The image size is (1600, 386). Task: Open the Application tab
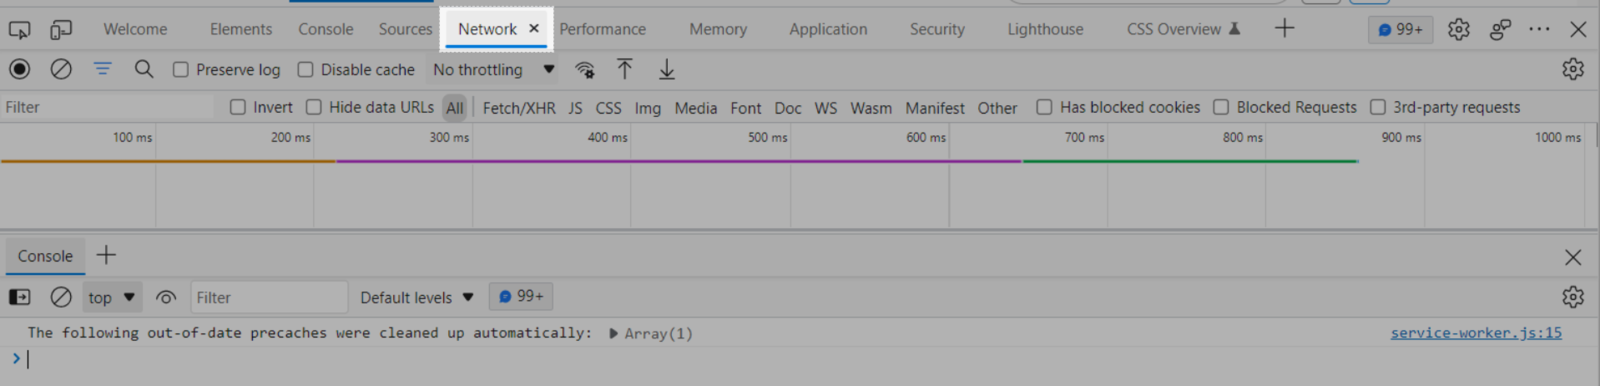[828, 29]
